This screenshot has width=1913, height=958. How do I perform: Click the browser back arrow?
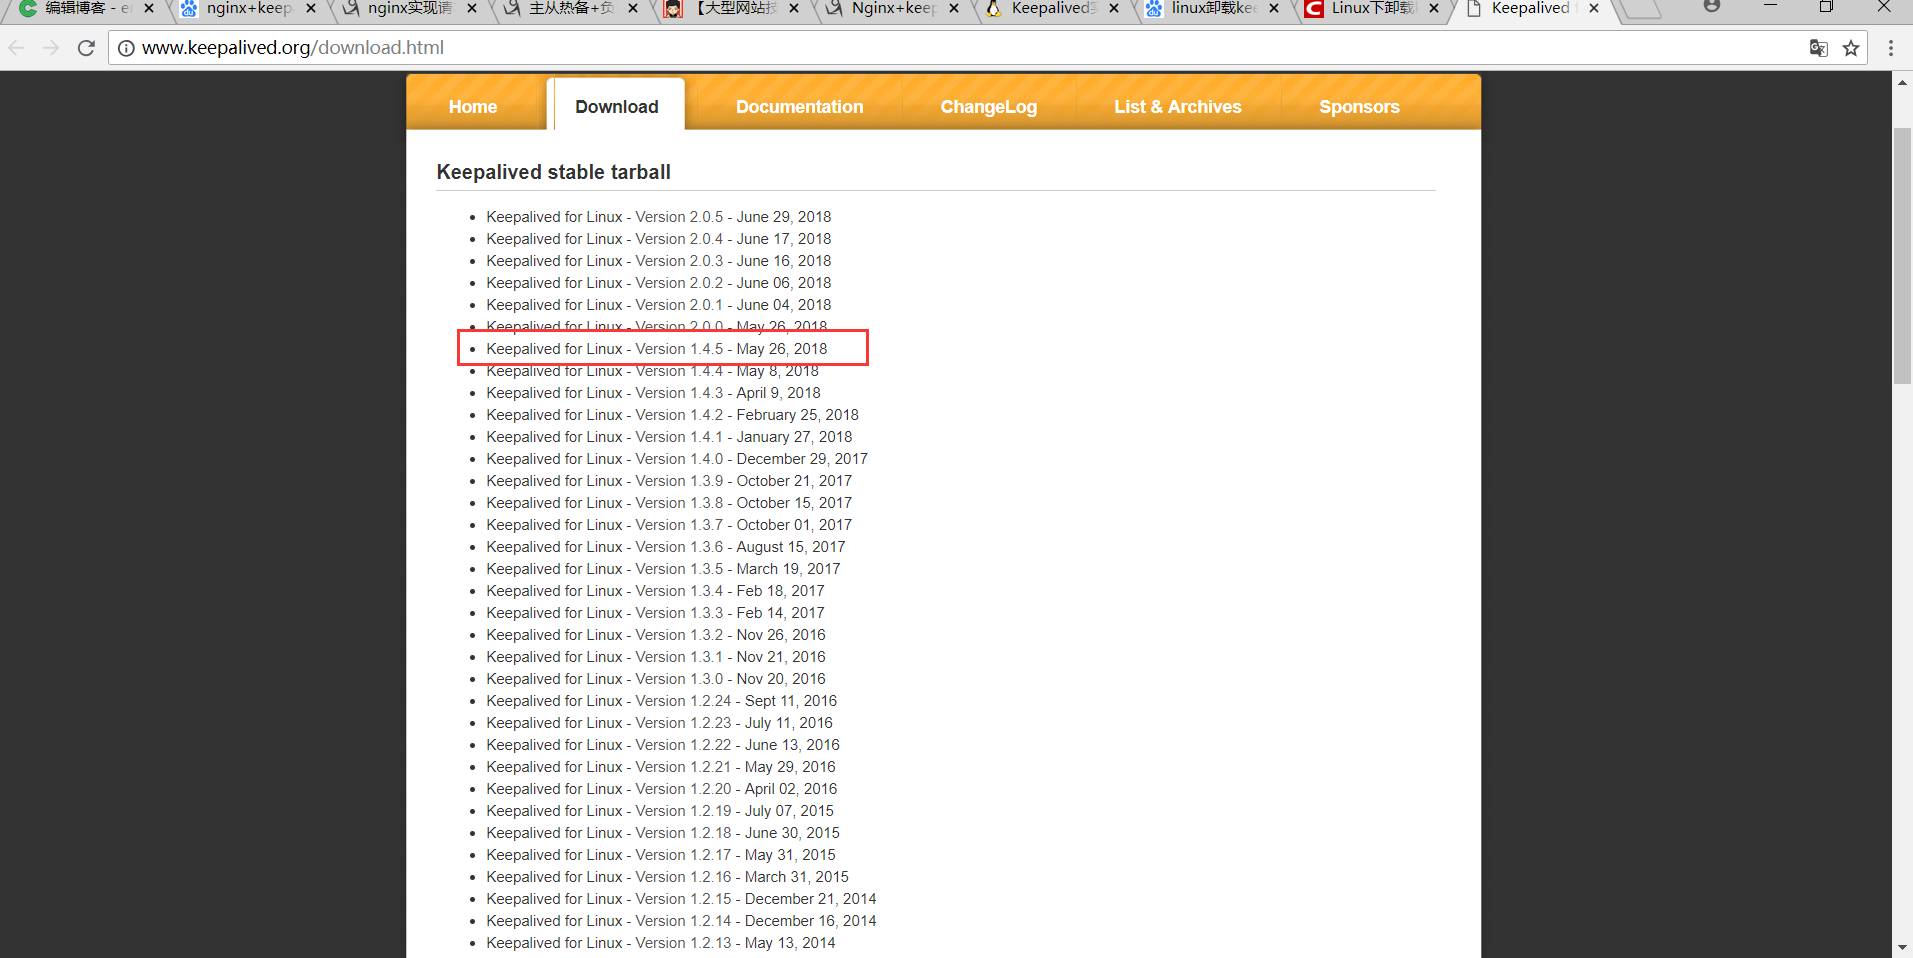coord(17,48)
